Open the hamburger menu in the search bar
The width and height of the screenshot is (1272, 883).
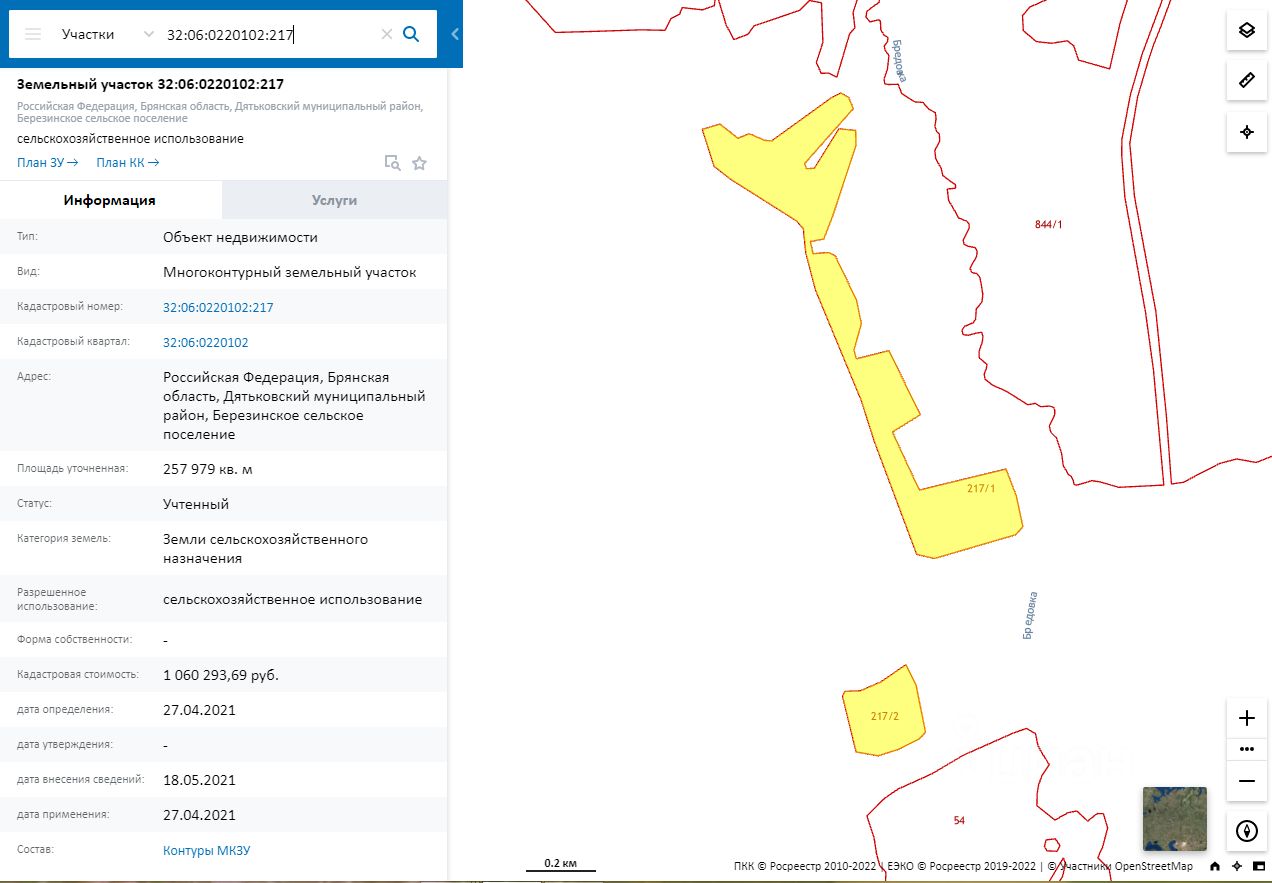33,34
